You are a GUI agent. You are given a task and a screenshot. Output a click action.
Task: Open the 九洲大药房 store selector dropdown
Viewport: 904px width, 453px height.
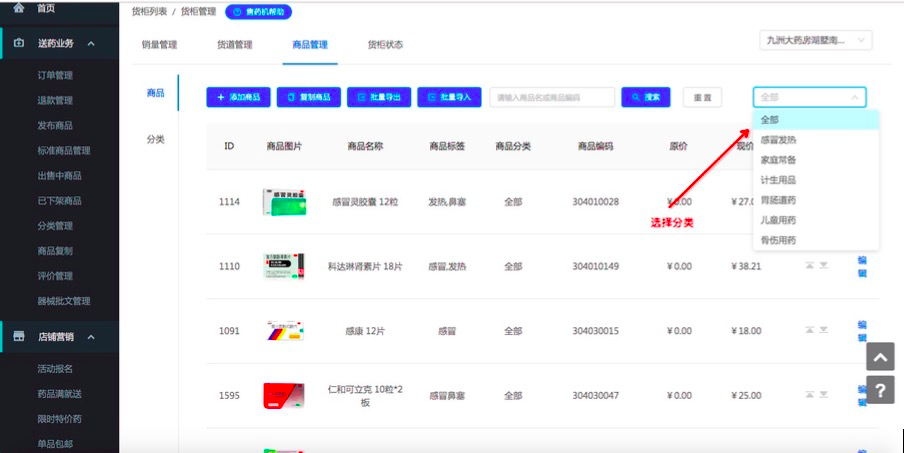tap(816, 40)
